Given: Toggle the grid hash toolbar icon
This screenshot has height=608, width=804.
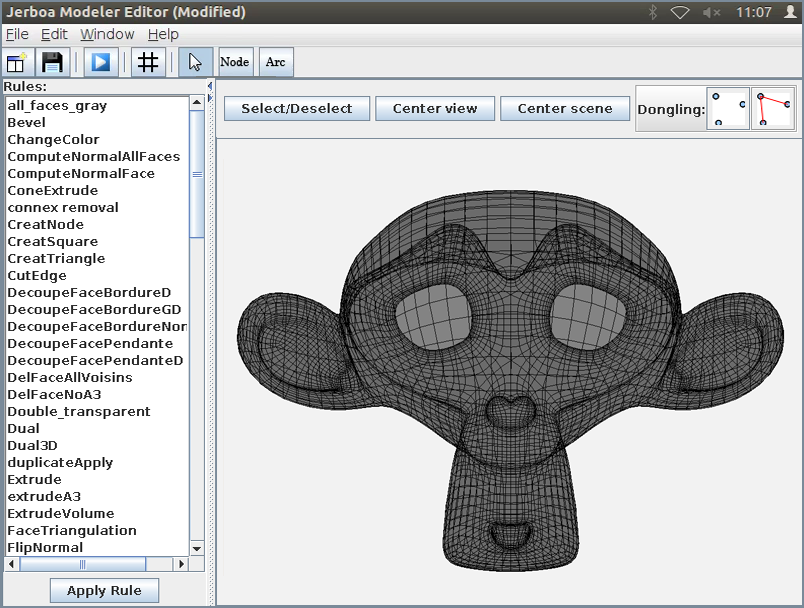Looking at the screenshot, I should [x=148, y=62].
